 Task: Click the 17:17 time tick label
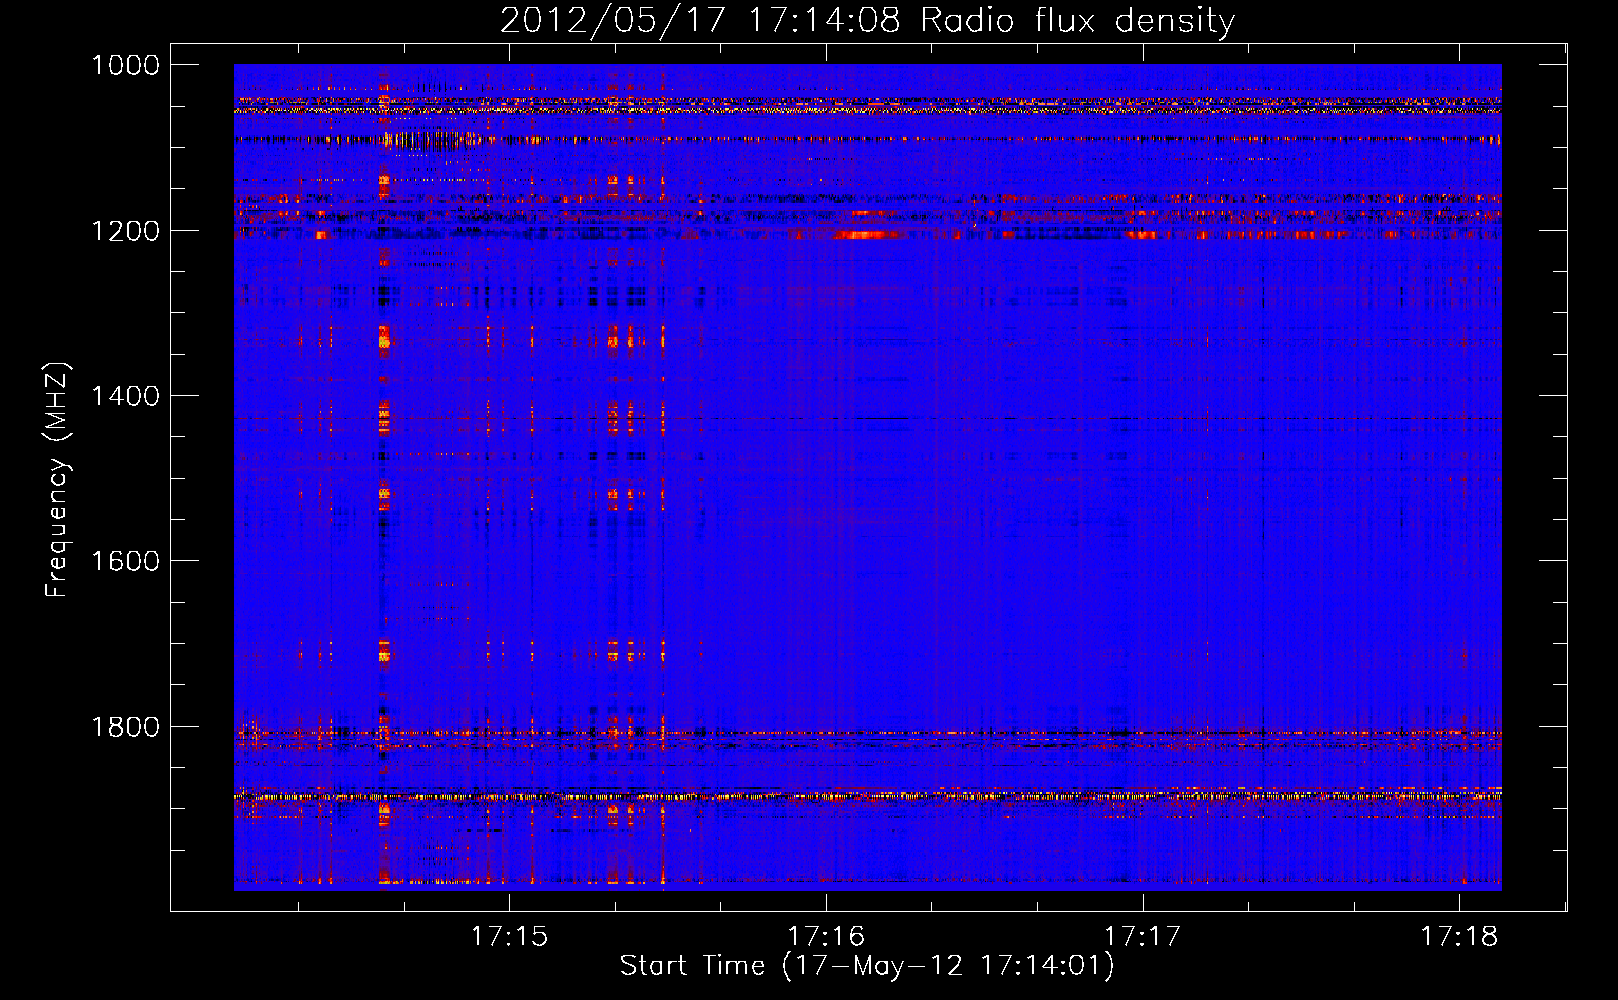coord(1143,937)
